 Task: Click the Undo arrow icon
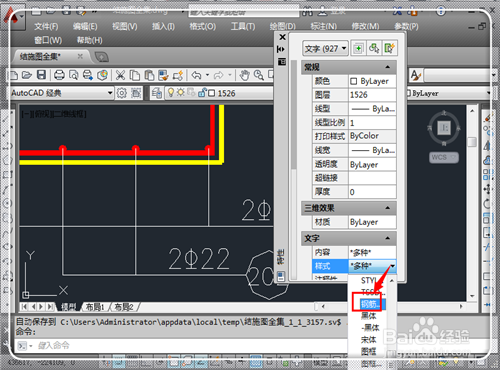click(x=197, y=75)
